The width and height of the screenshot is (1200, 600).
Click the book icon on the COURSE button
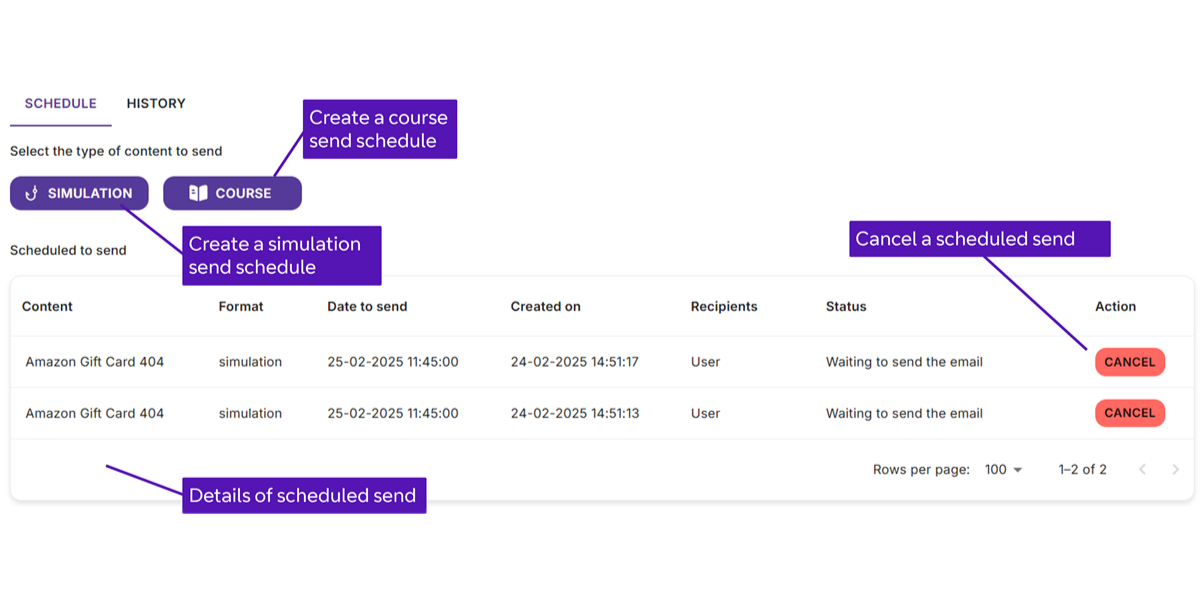coord(199,193)
